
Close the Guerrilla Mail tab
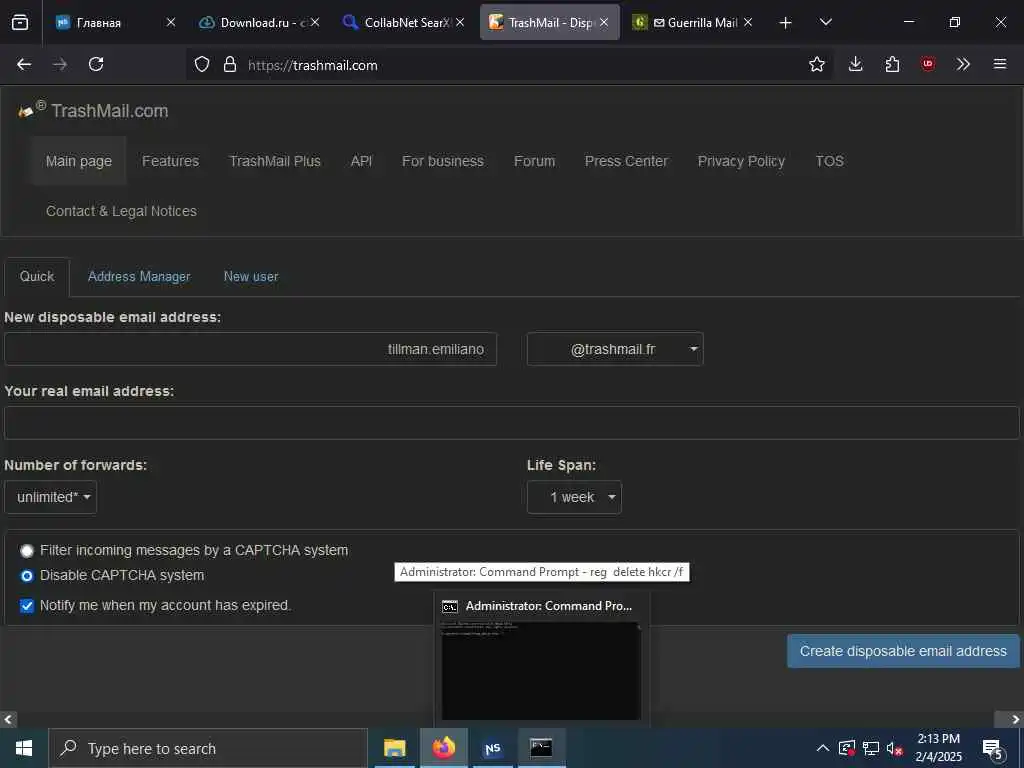(x=748, y=22)
